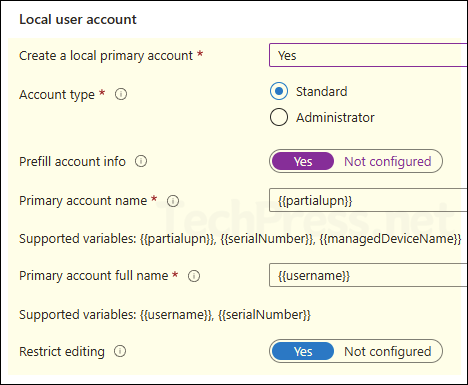Viewport: 468px width, 385px height.
Task: Show info icon for Prefill account info
Action: coord(141,161)
